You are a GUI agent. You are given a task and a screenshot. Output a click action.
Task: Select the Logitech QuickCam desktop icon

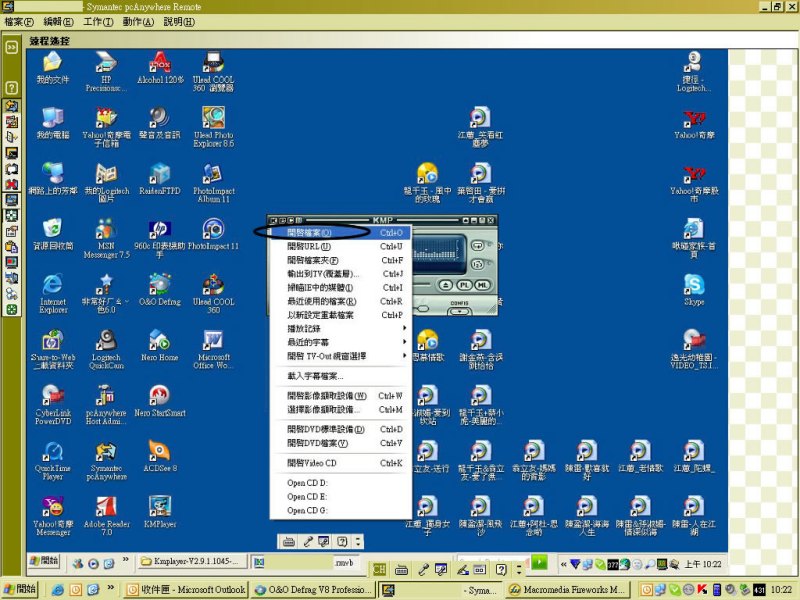106,349
